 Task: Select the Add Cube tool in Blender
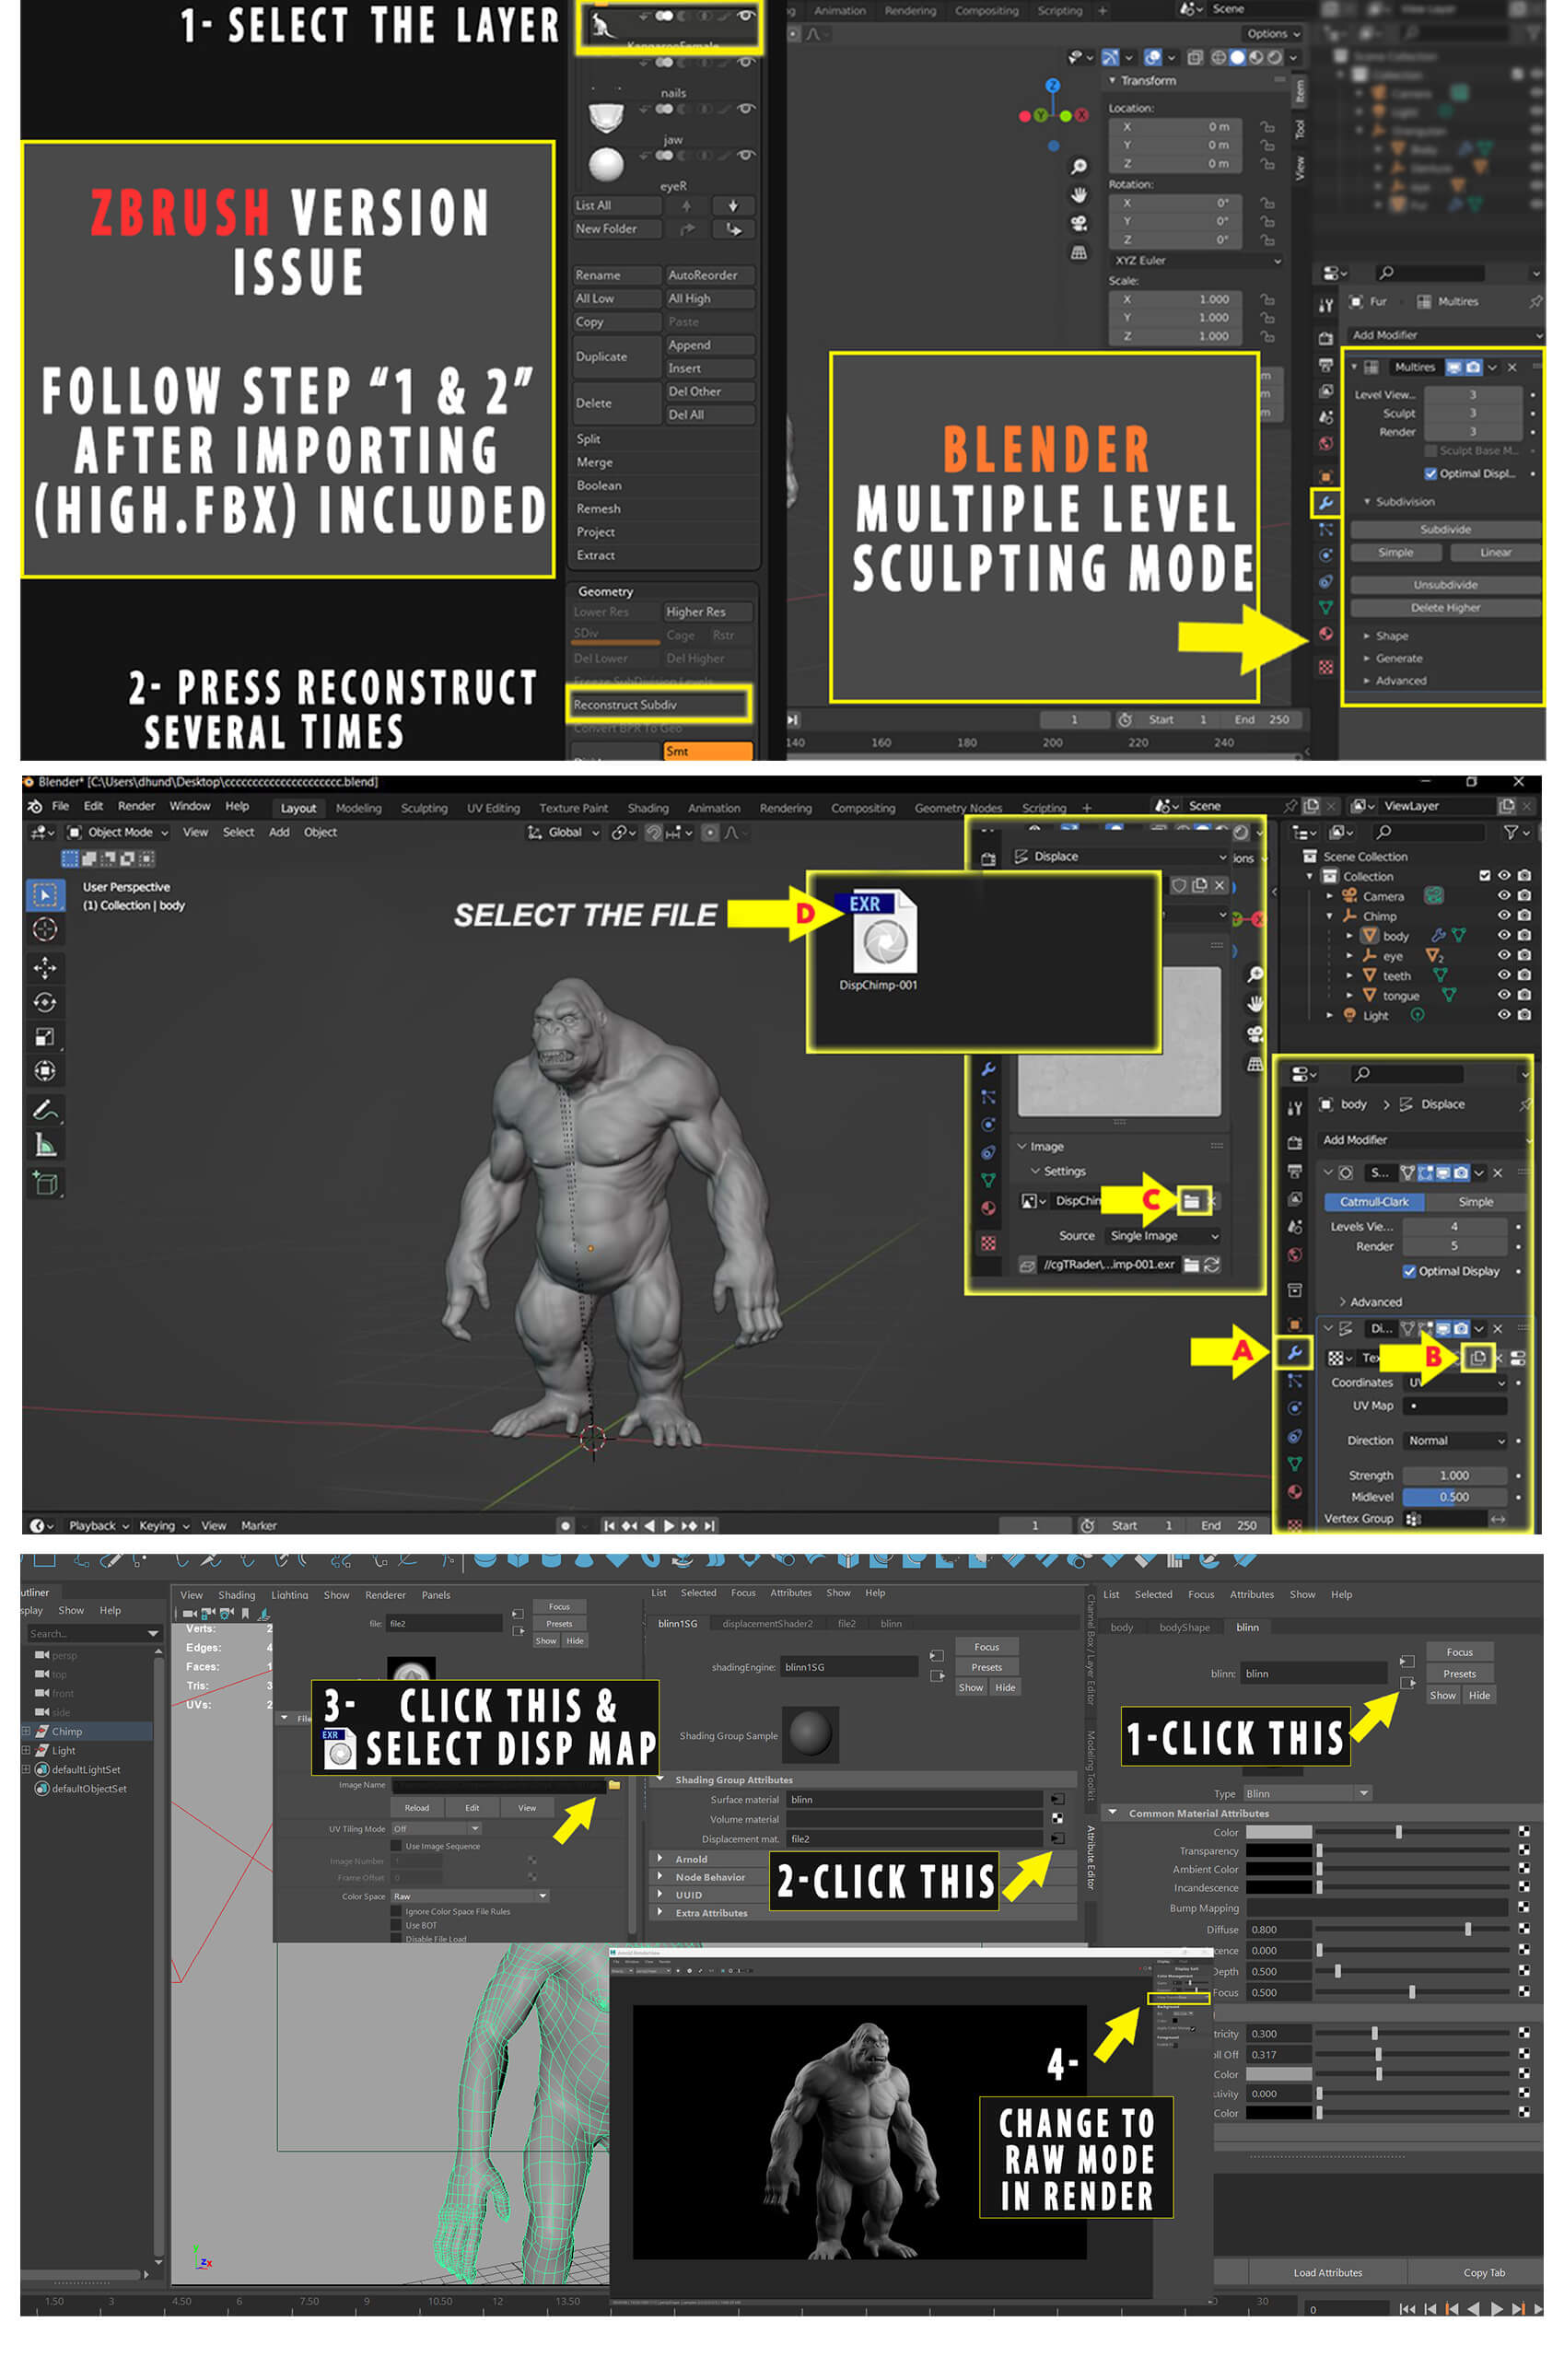coord(45,1183)
